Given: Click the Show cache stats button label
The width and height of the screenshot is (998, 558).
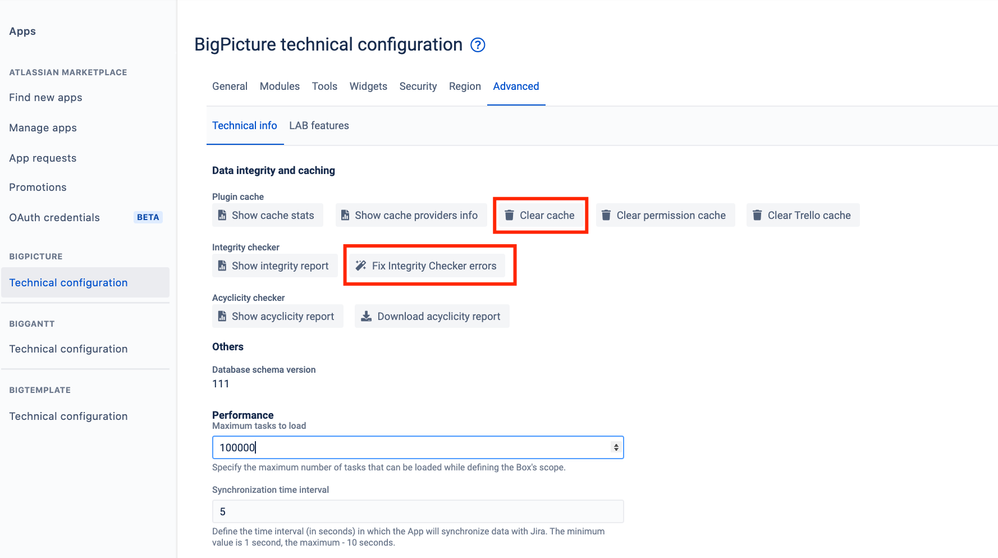Looking at the screenshot, I should pos(272,215).
